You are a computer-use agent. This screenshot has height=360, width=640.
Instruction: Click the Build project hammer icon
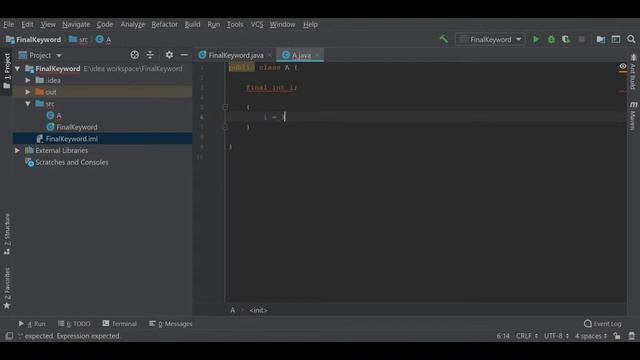443,39
